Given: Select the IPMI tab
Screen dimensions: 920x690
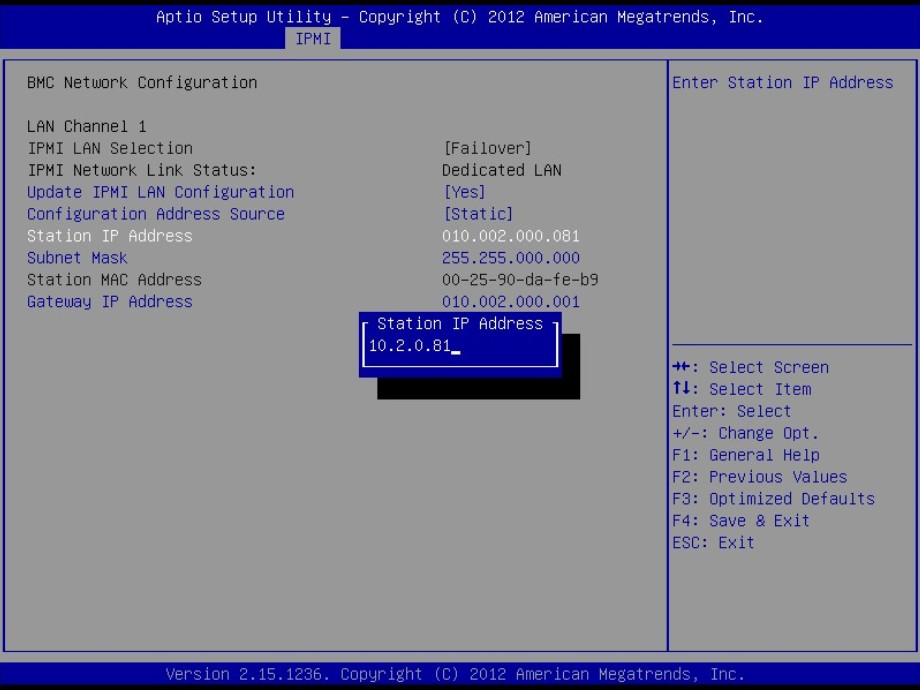Looking at the screenshot, I should (313, 39).
